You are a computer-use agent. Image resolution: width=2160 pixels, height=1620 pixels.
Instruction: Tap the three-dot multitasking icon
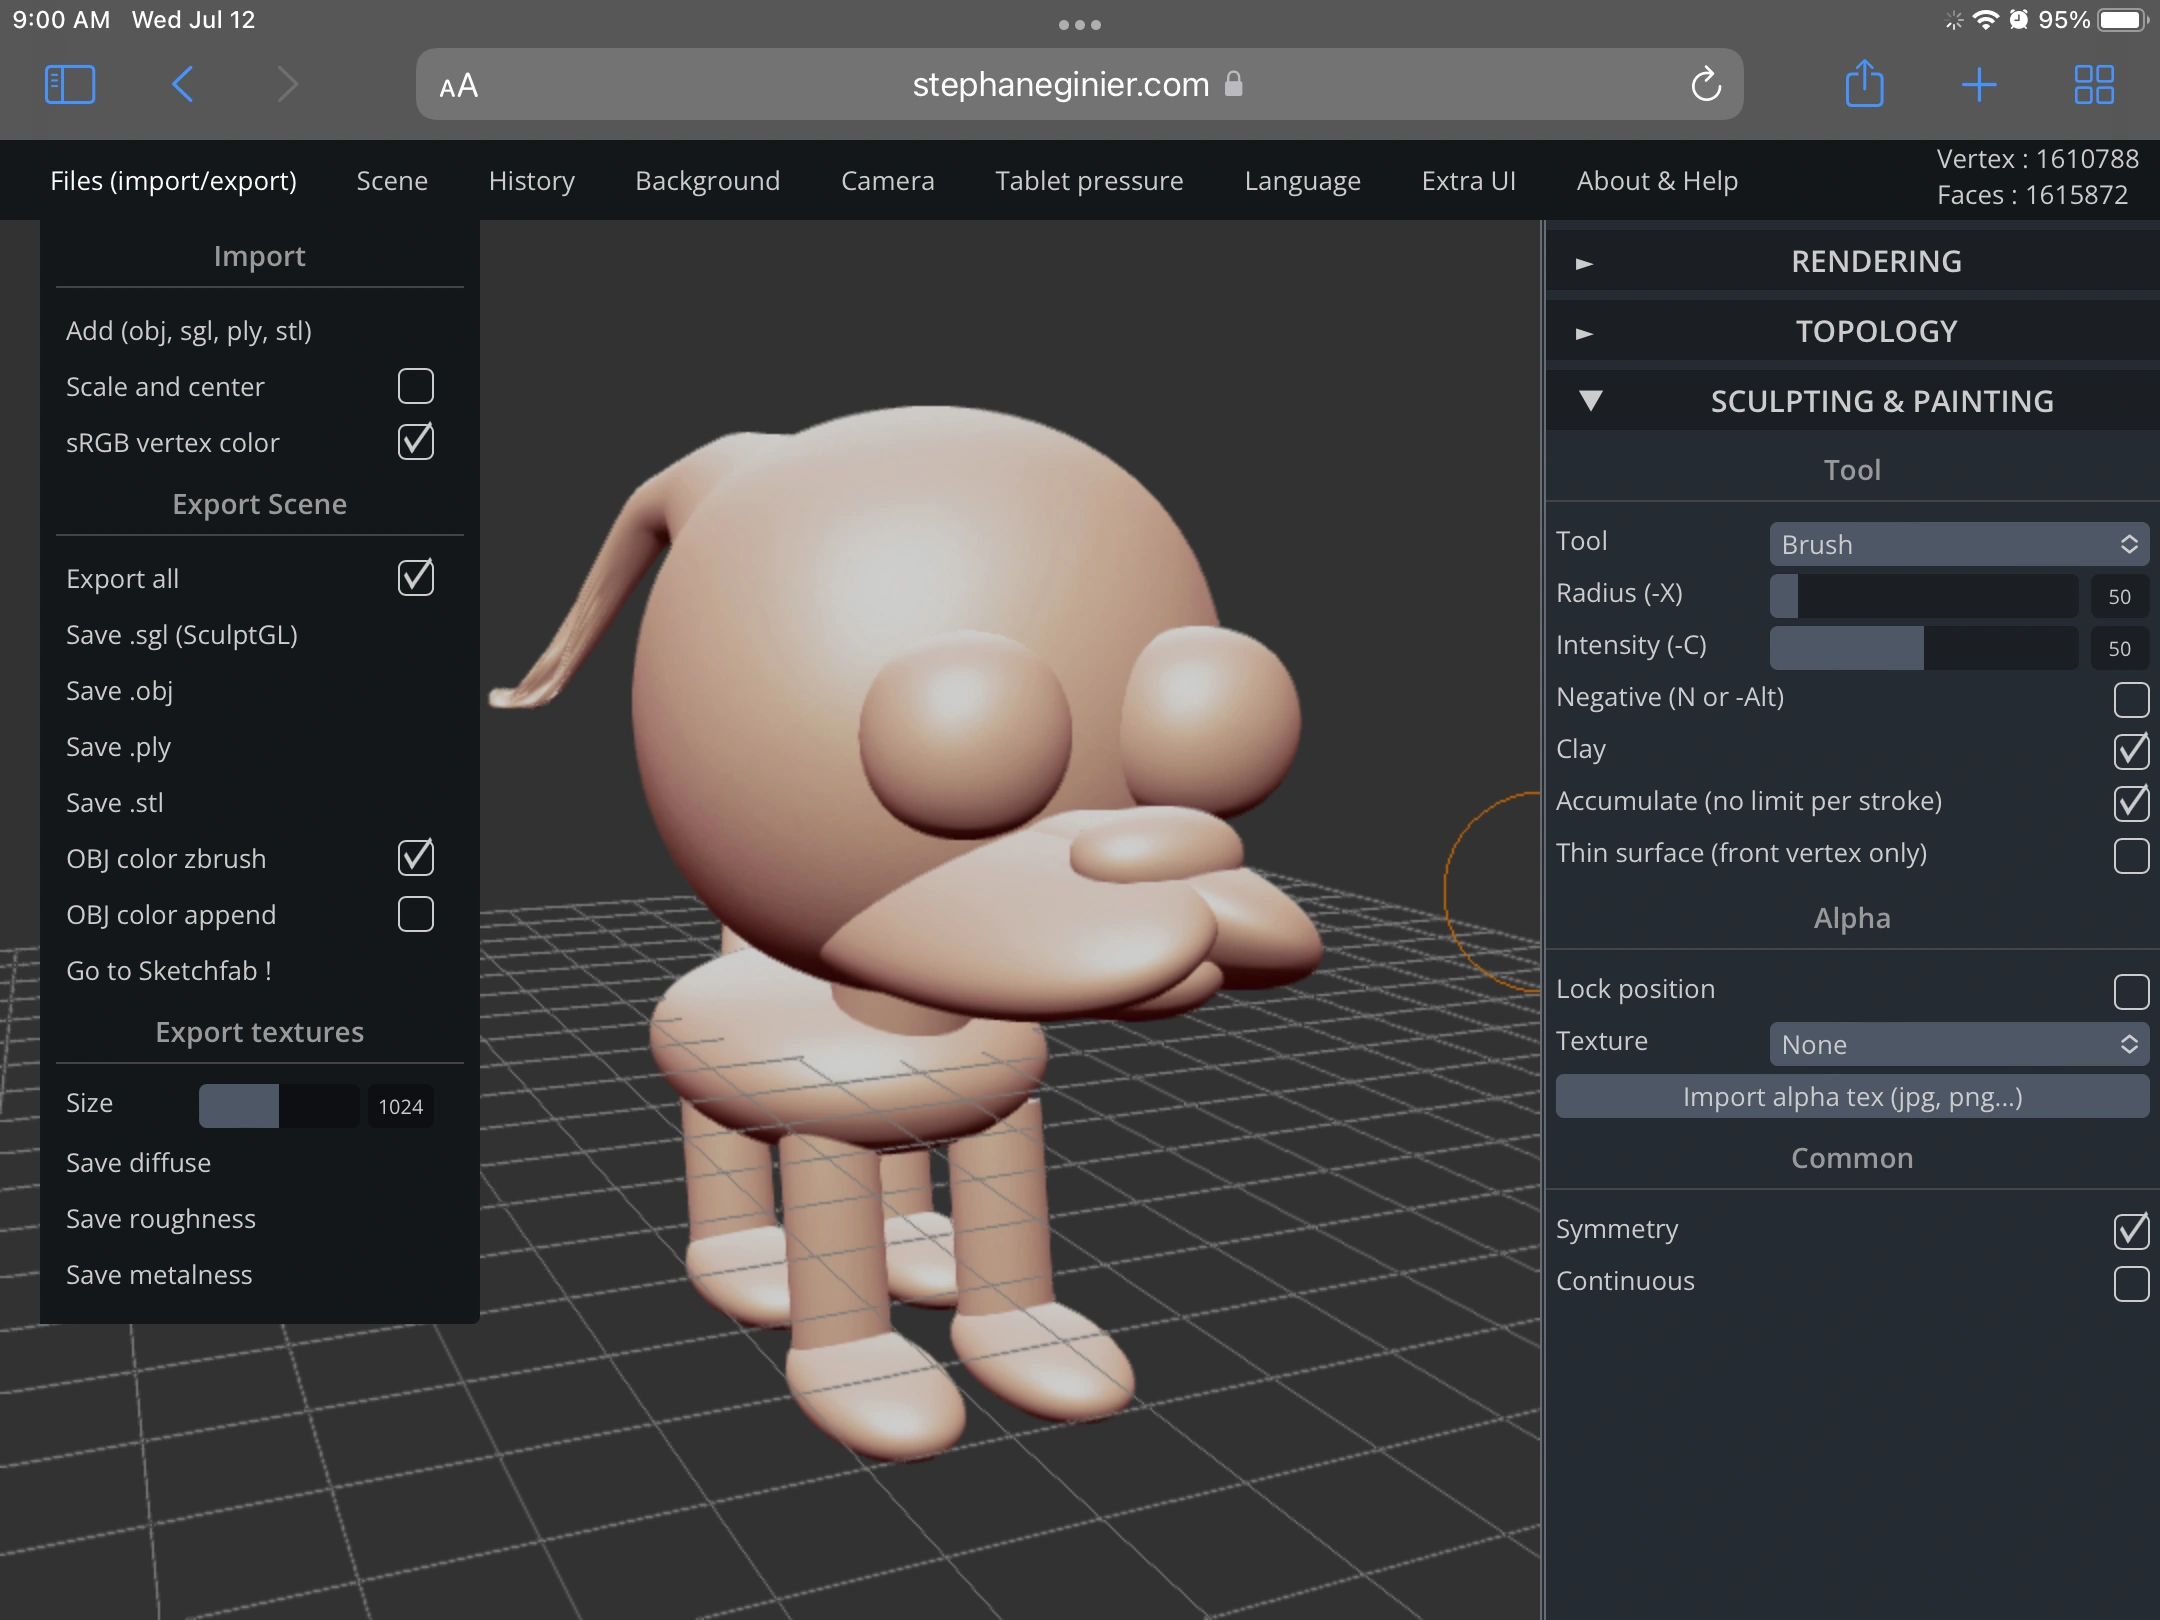1079,25
